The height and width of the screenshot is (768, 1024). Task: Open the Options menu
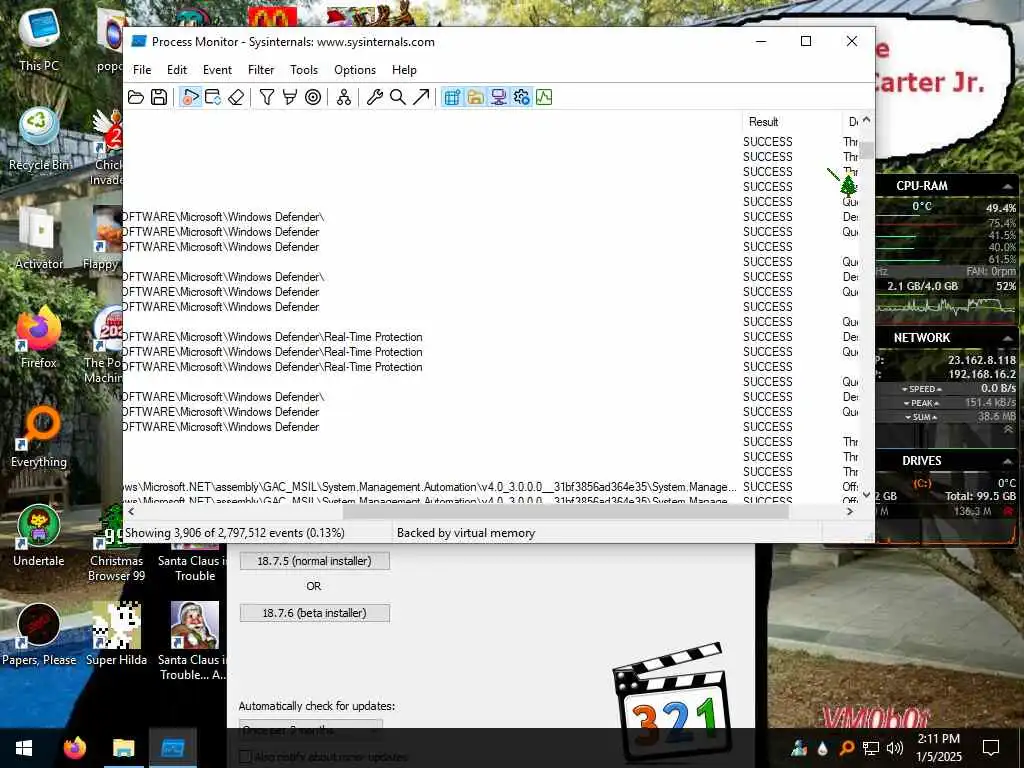355,70
